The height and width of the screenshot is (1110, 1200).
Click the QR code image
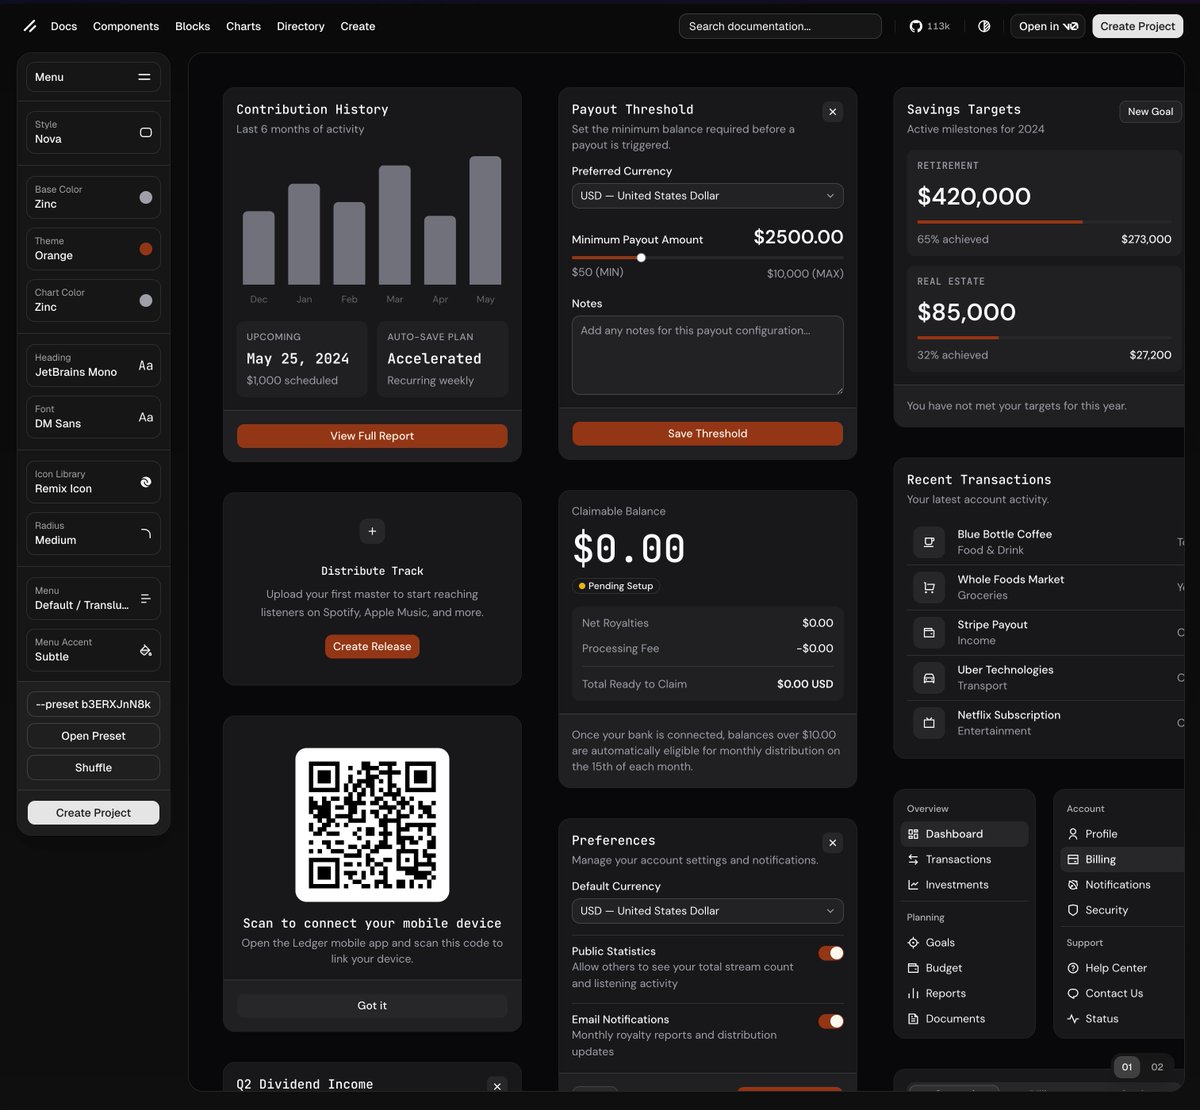(x=372, y=825)
